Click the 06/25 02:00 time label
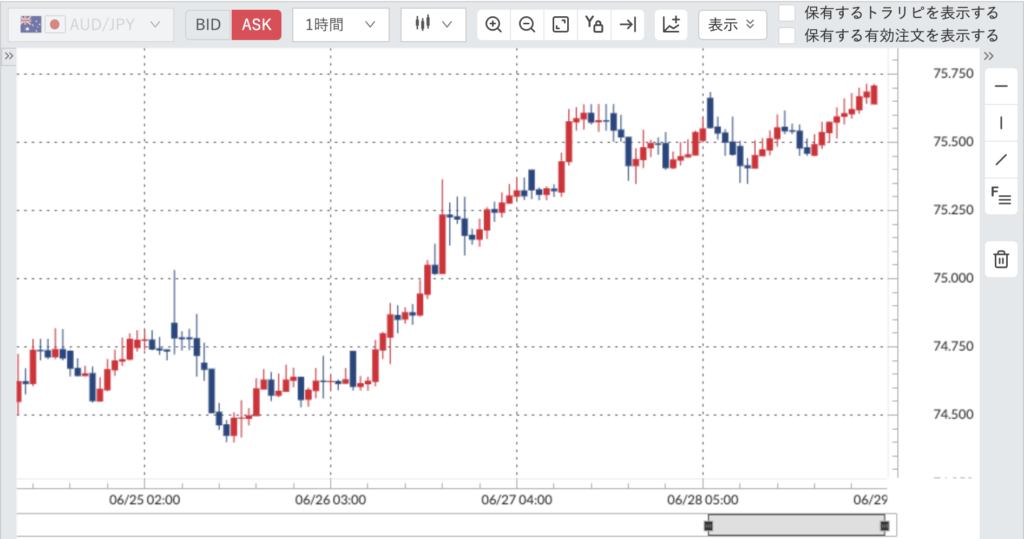 pos(144,500)
